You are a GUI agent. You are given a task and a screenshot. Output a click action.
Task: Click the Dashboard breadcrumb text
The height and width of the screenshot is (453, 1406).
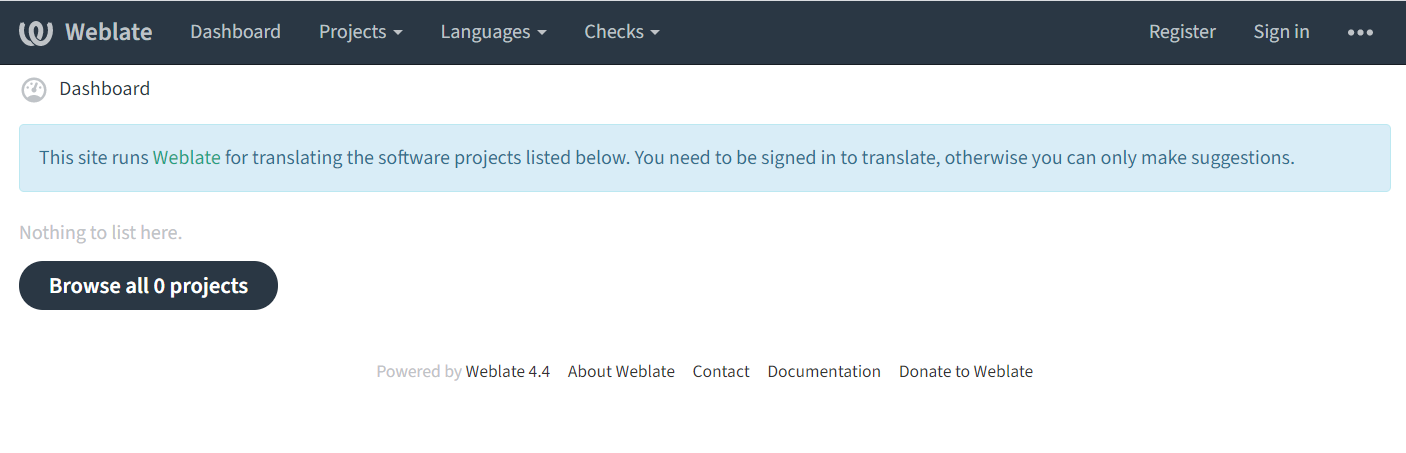pyautogui.click(x=105, y=89)
